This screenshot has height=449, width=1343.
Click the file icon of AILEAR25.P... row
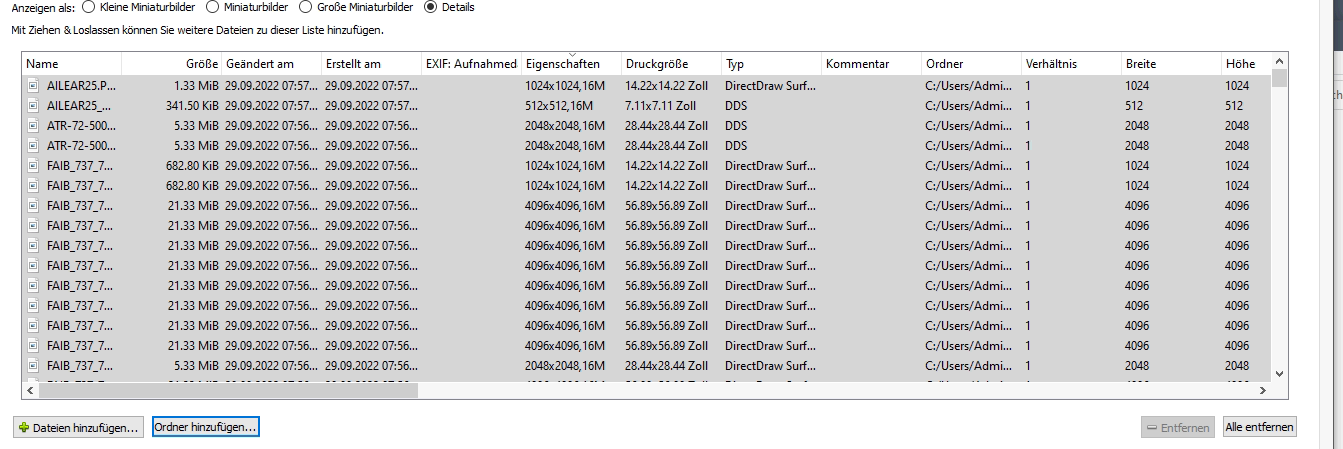click(33, 86)
